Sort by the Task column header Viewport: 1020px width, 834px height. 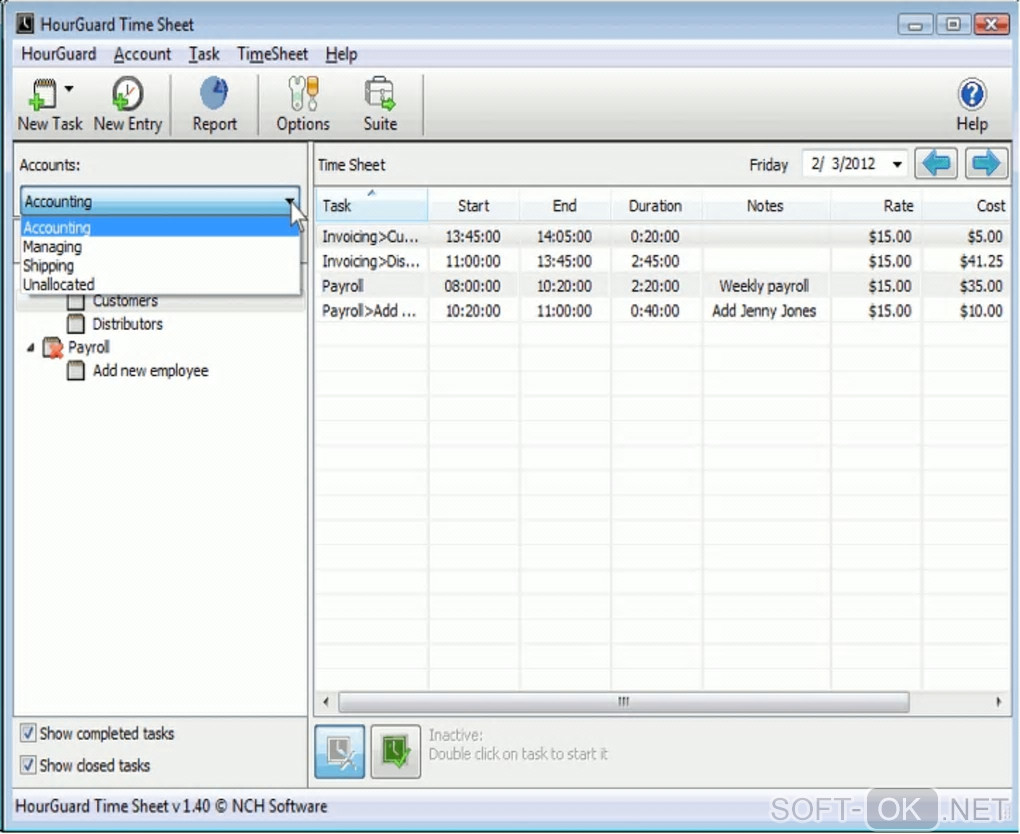click(x=371, y=205)
